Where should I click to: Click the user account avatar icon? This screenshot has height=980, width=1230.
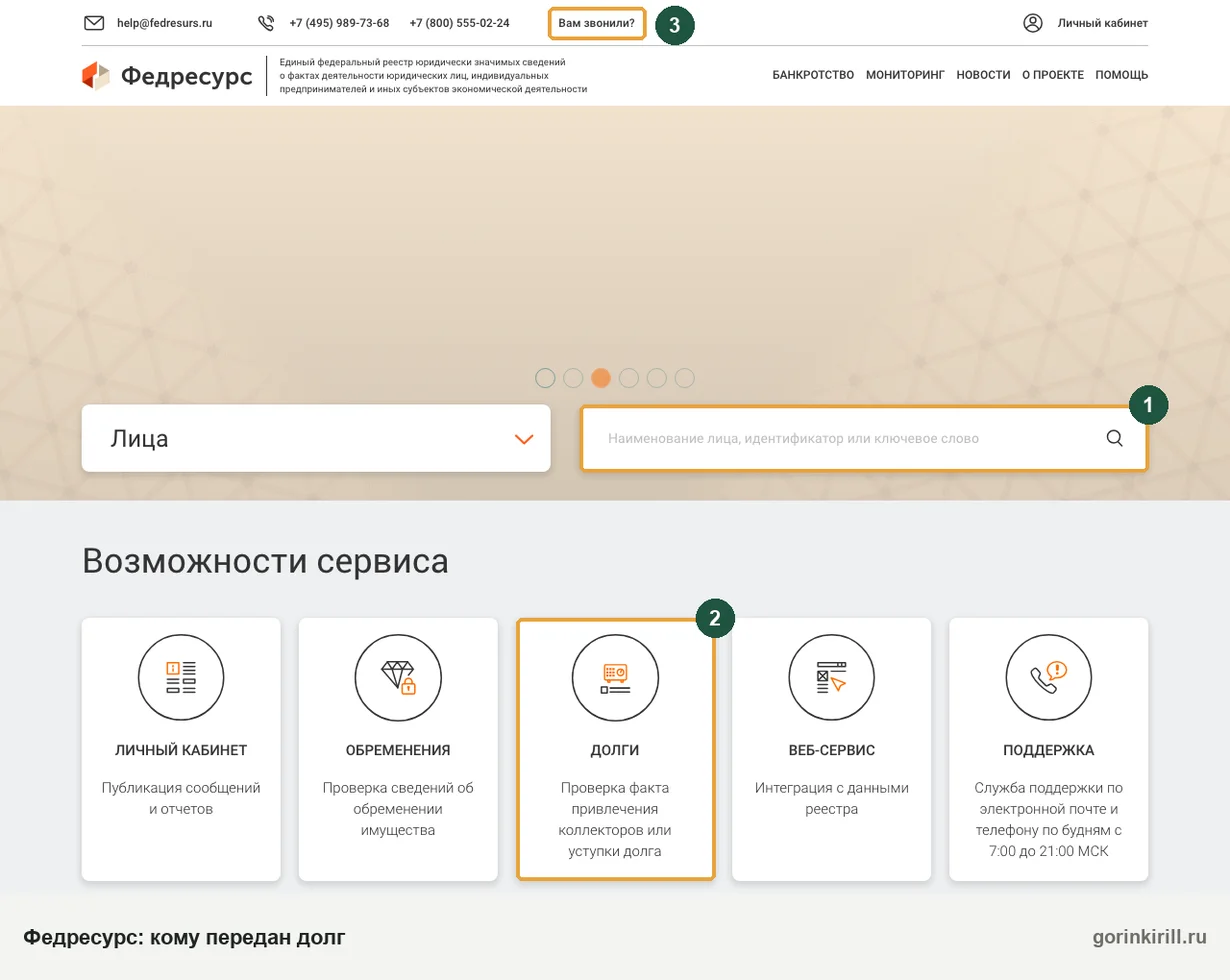[1033, 23]
